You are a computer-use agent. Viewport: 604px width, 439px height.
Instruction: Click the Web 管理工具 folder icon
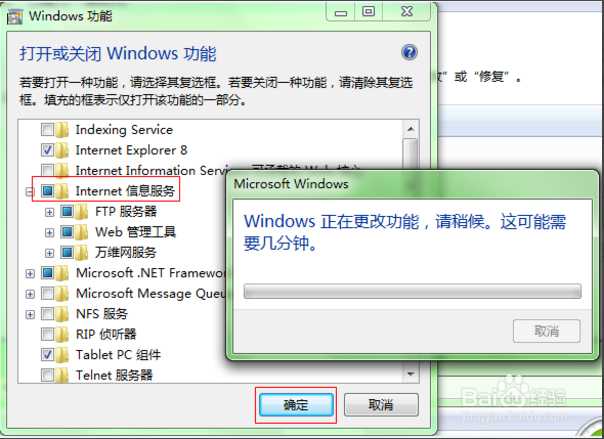tap(81, 232)
